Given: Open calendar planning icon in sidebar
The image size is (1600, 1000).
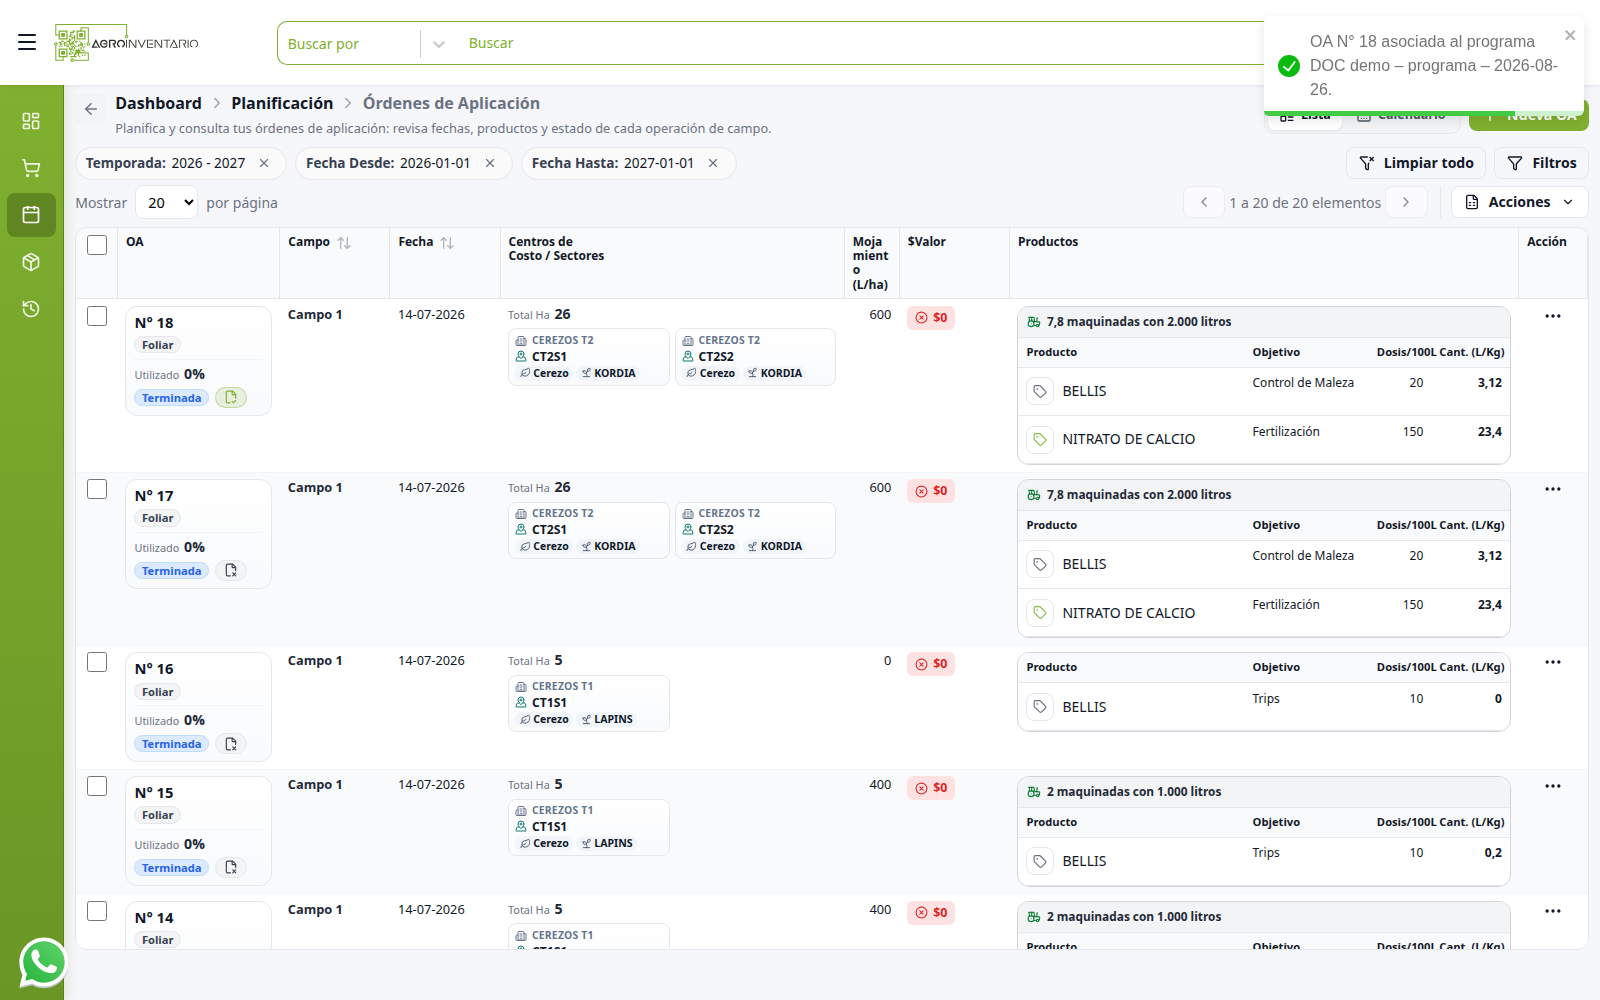Looking at the screenshot, I should pyautogui.click(x=31, y=215).
